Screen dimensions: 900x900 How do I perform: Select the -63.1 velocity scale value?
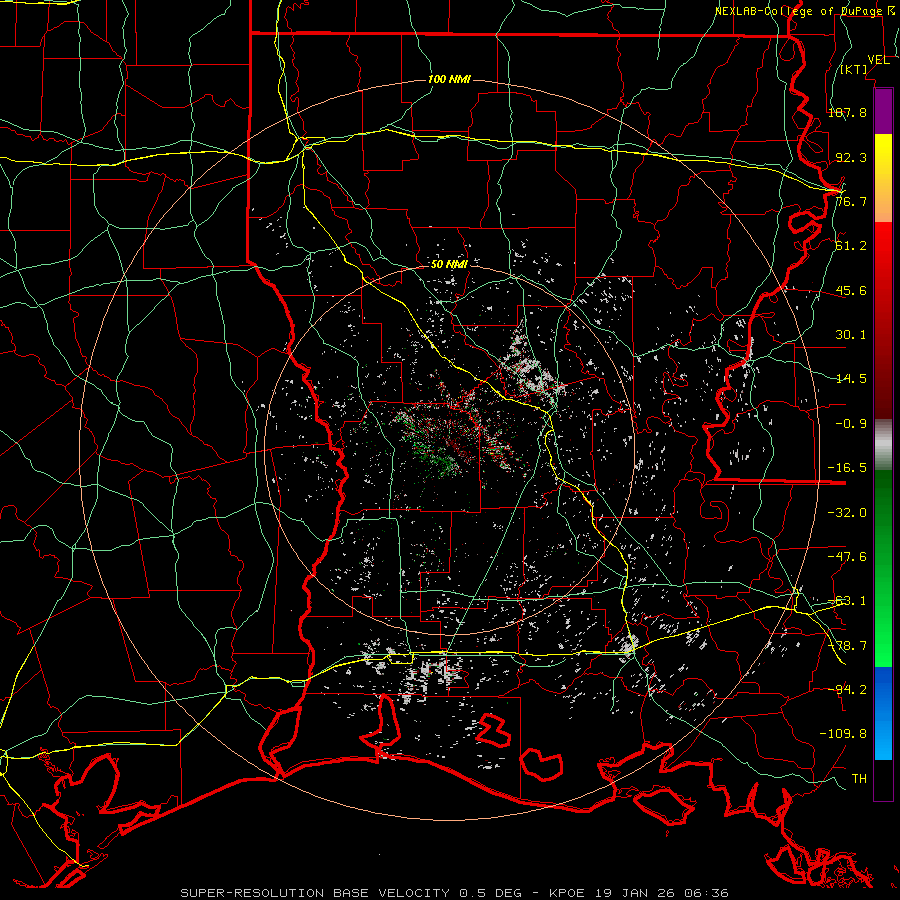[x=847, y=601]
